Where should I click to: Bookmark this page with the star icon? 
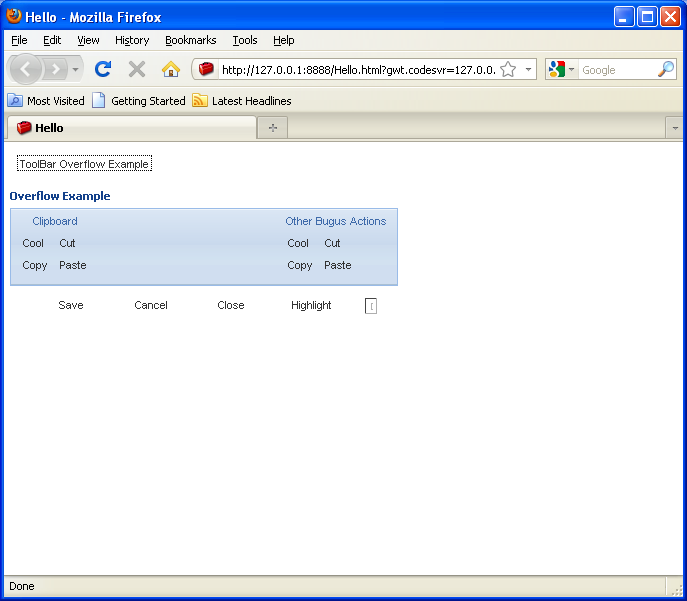click(x=508, y=69)
